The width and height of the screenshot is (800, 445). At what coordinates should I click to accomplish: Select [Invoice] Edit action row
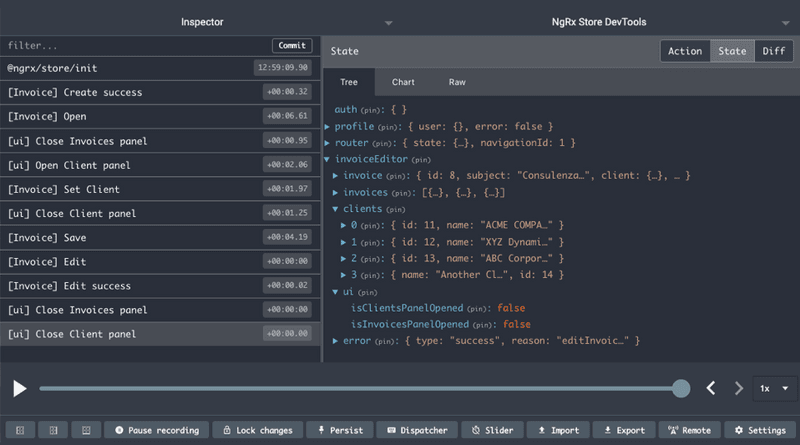160,262
